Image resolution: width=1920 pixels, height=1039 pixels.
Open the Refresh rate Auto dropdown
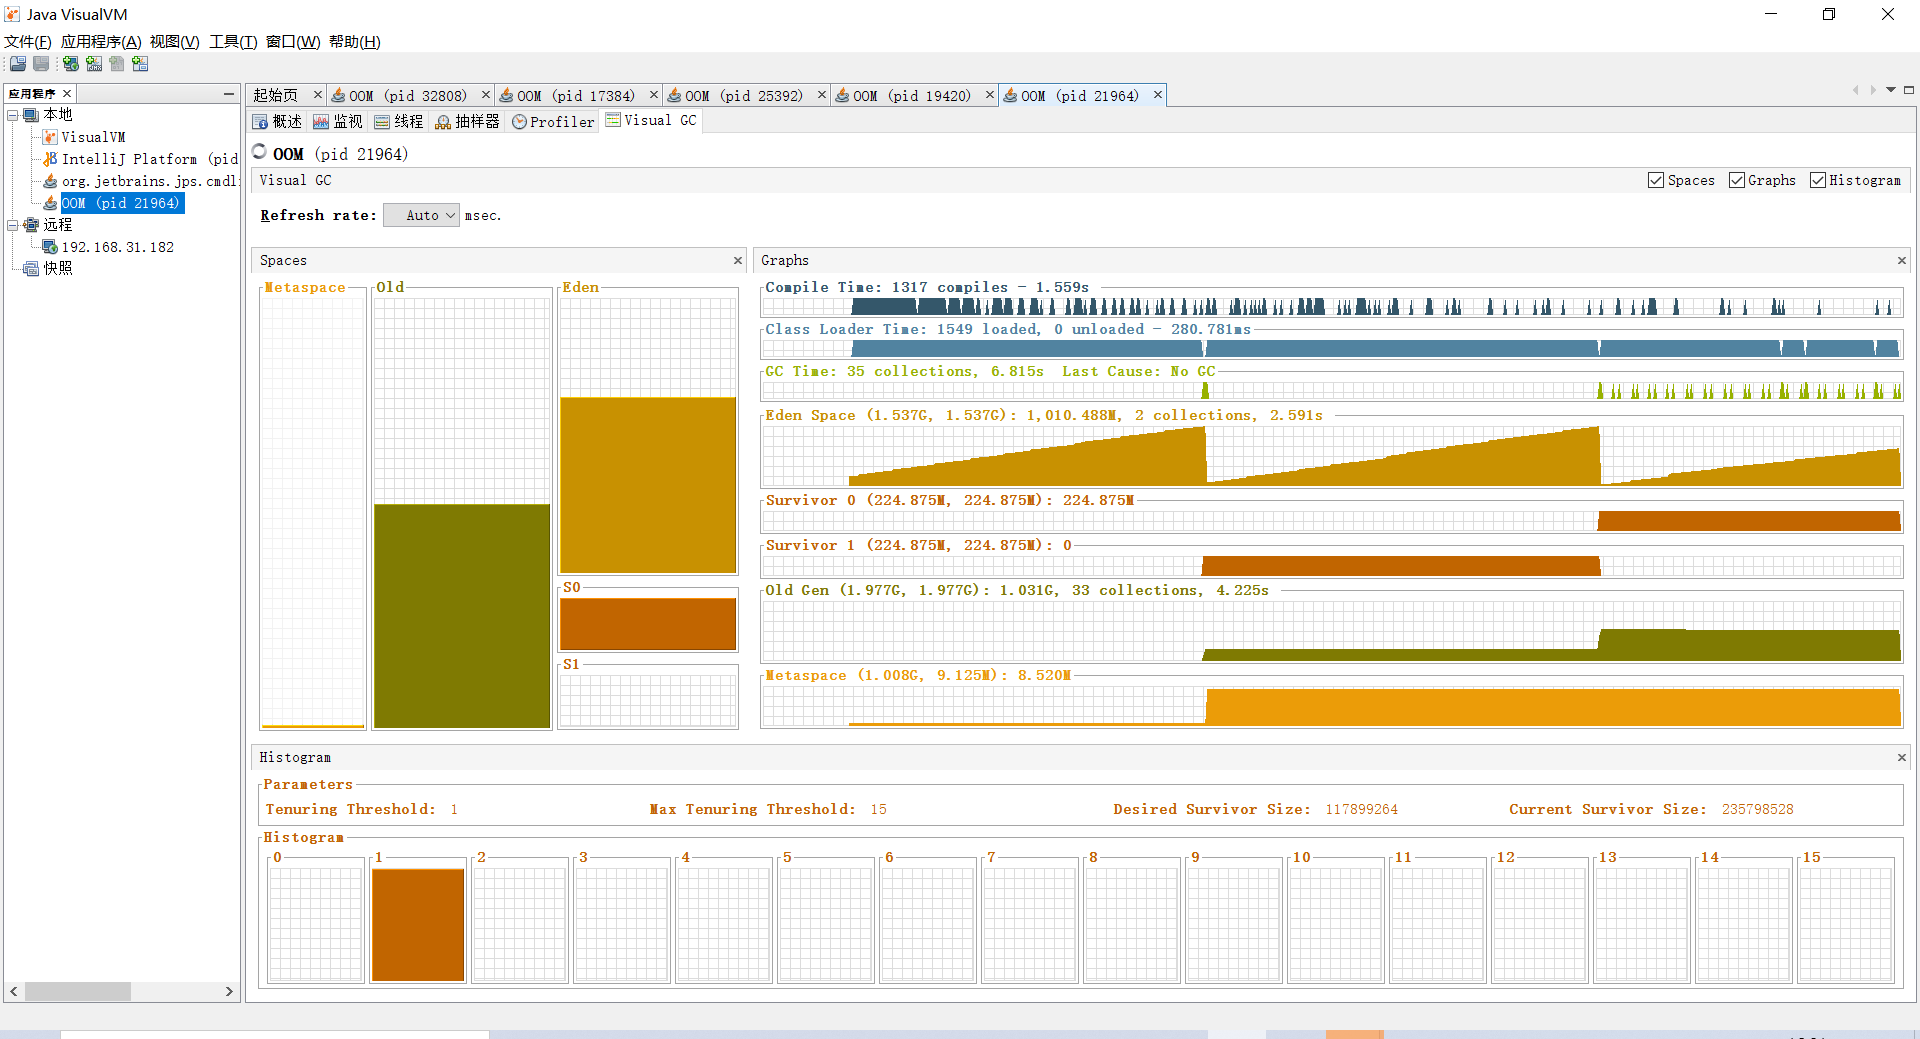pos(421,215)
